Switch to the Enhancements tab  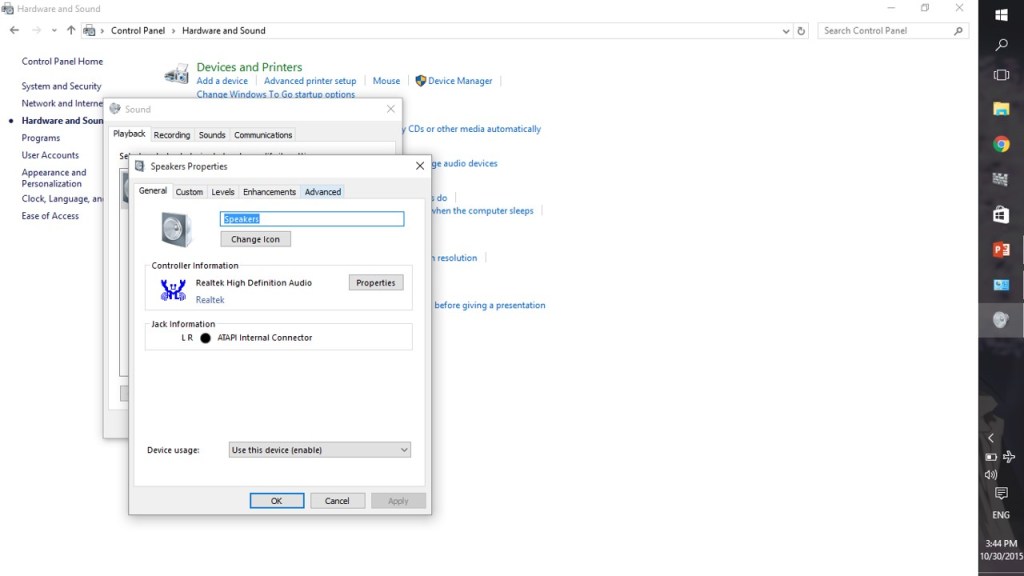[x=269, y=192]
